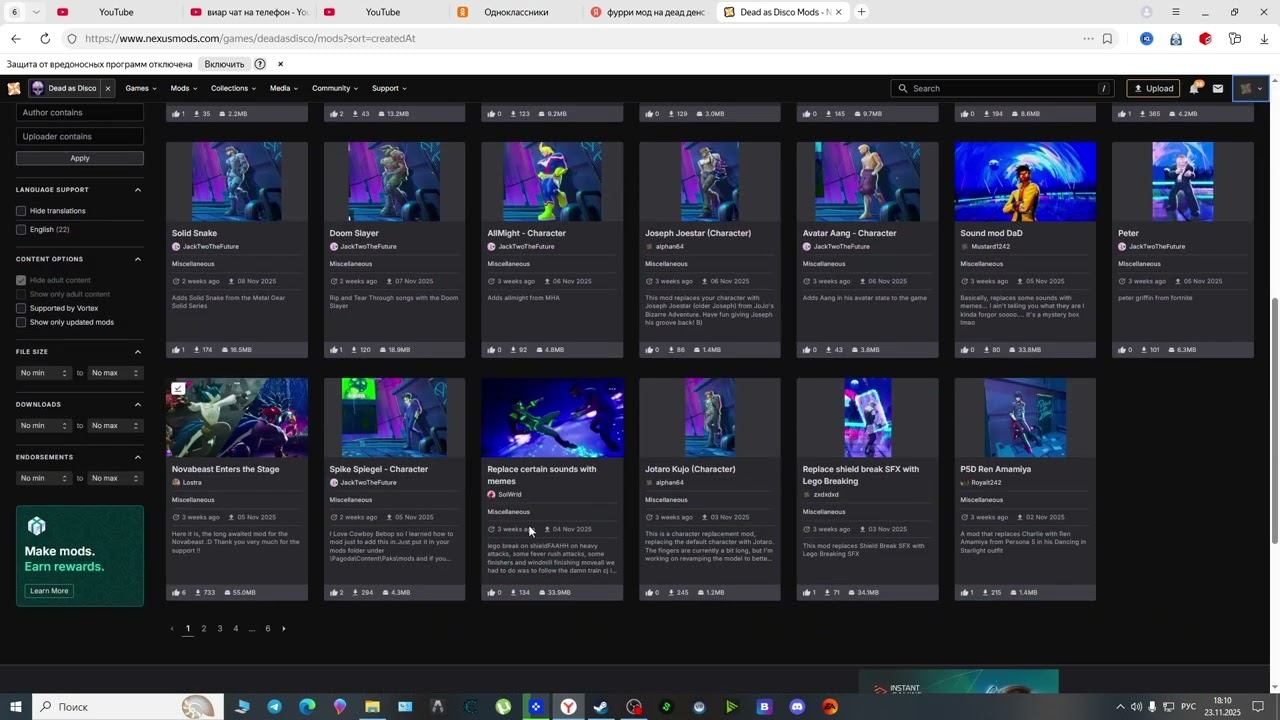This screenshot has height=720, width=1280.
Task: Open uTorrent from the taskbar
Action: (x=503, y=707)
